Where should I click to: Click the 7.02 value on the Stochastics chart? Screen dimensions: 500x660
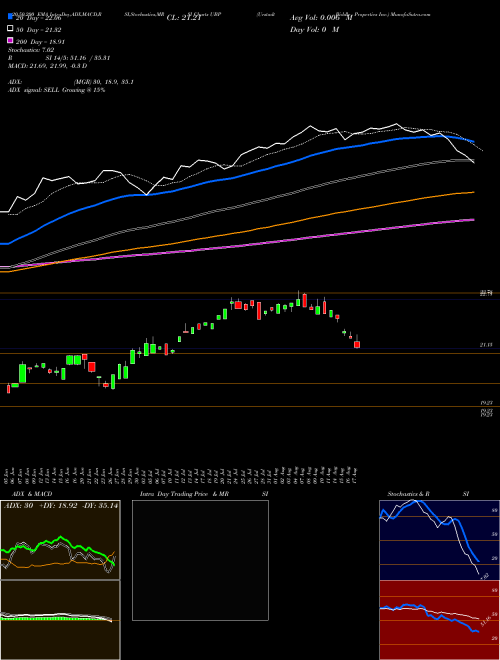[484, 575]
